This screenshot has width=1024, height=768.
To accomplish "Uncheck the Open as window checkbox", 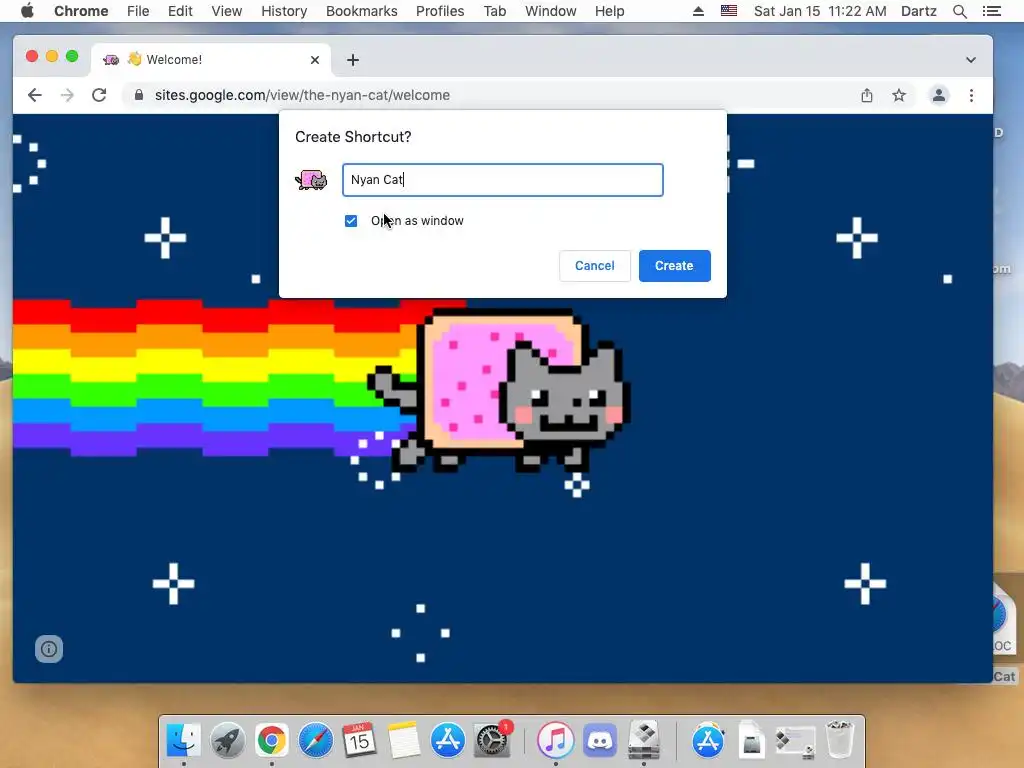I will [x=351, y=221].
